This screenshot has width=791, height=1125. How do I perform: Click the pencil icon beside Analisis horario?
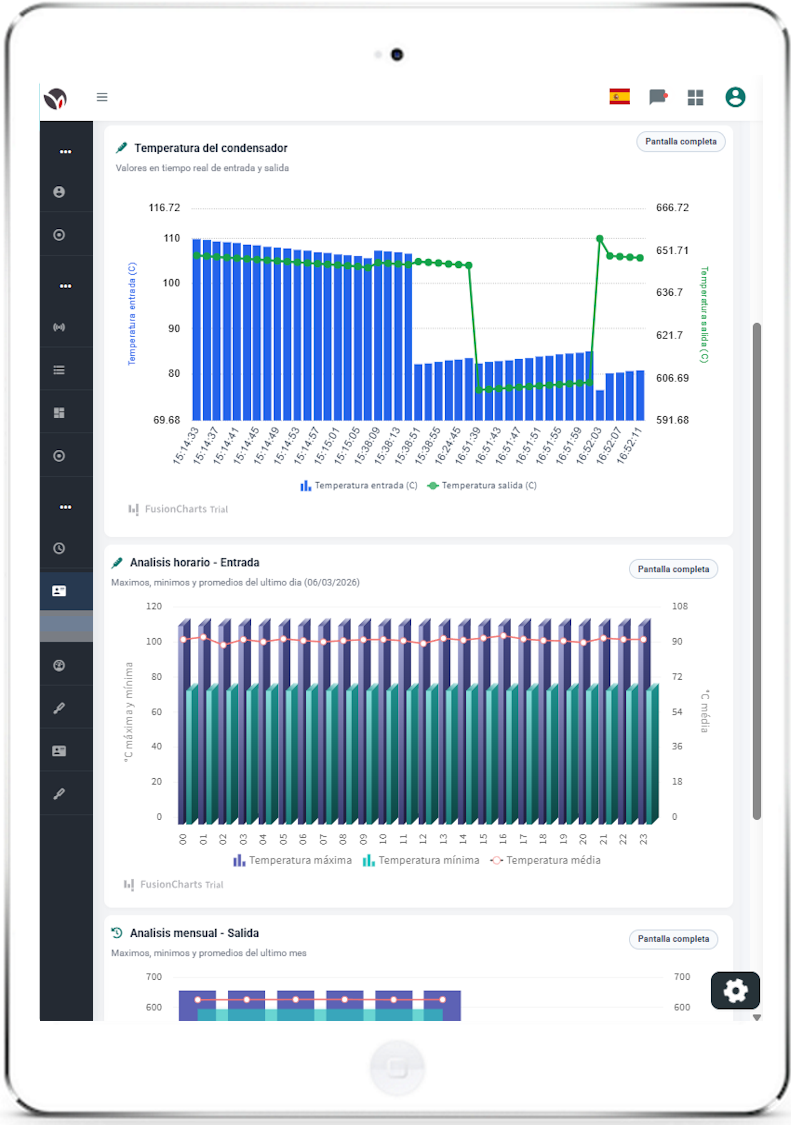tap(117, 562)
